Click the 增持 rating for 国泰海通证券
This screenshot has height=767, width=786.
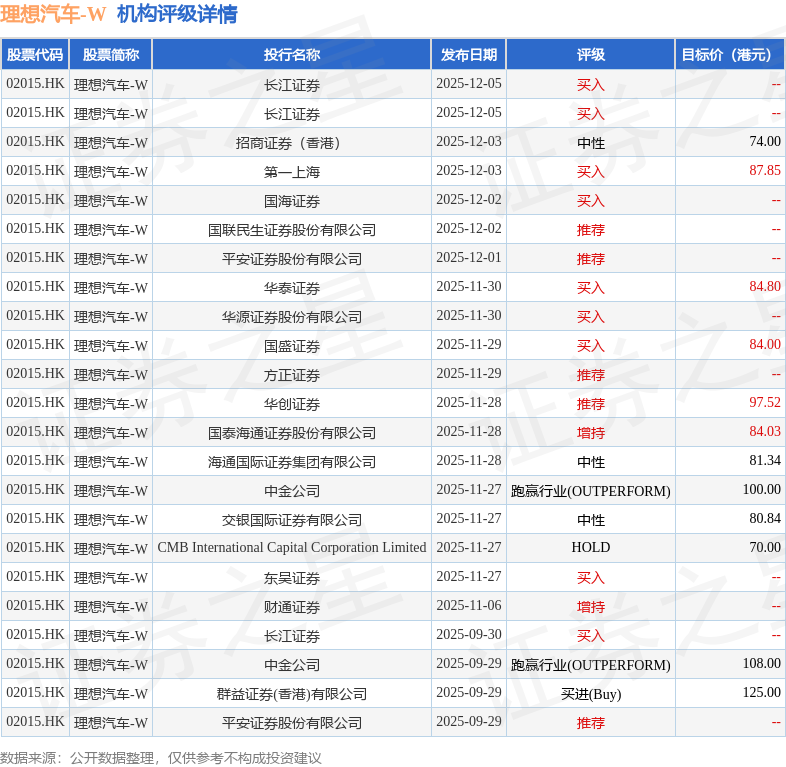click(591, 433)
